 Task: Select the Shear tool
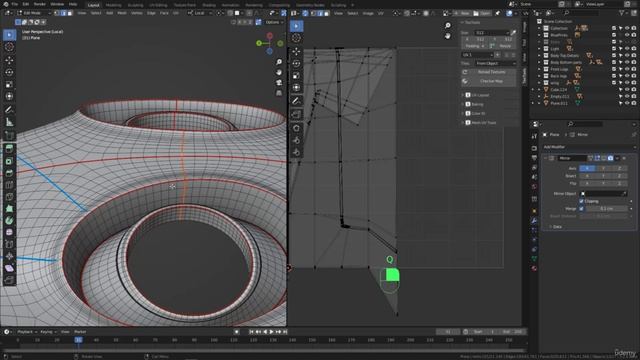pos(9,268)
